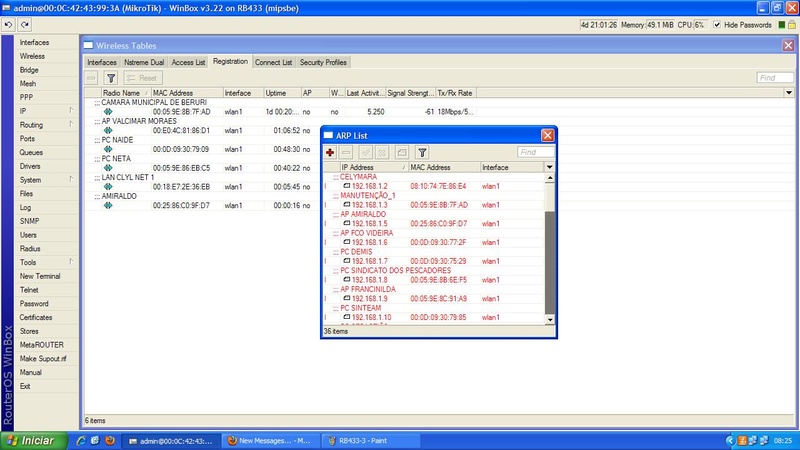This screenshot has width=800, height=450.
Task: Click the remove minus button in ARP List
Action: click(x=346, y=152)
